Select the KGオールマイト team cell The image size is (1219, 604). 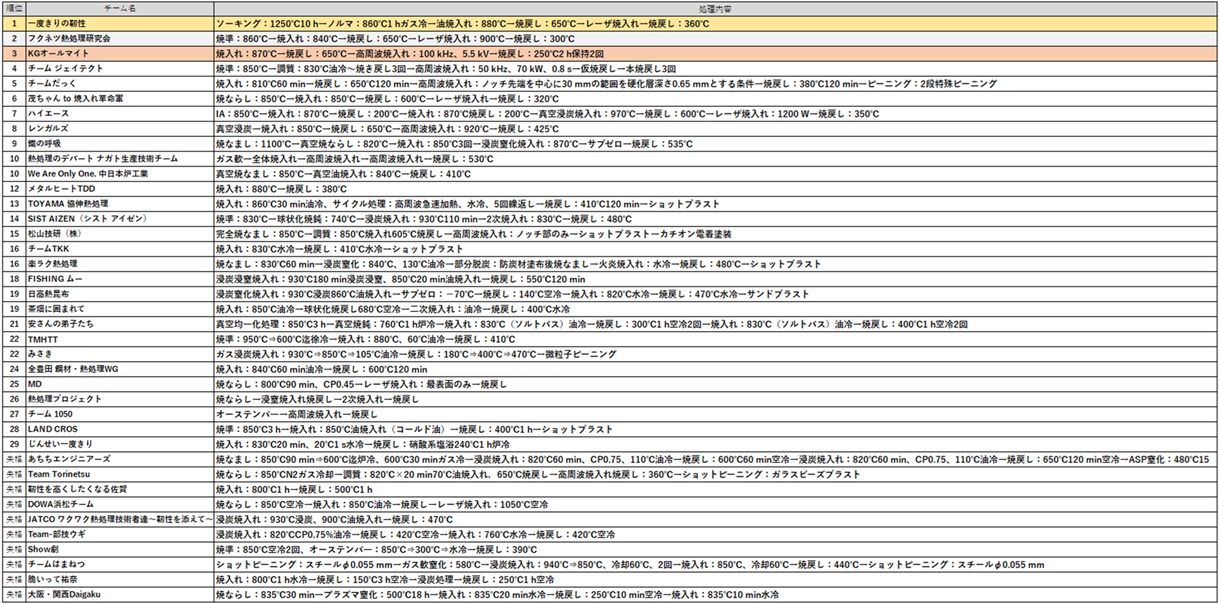click(119, 53)
